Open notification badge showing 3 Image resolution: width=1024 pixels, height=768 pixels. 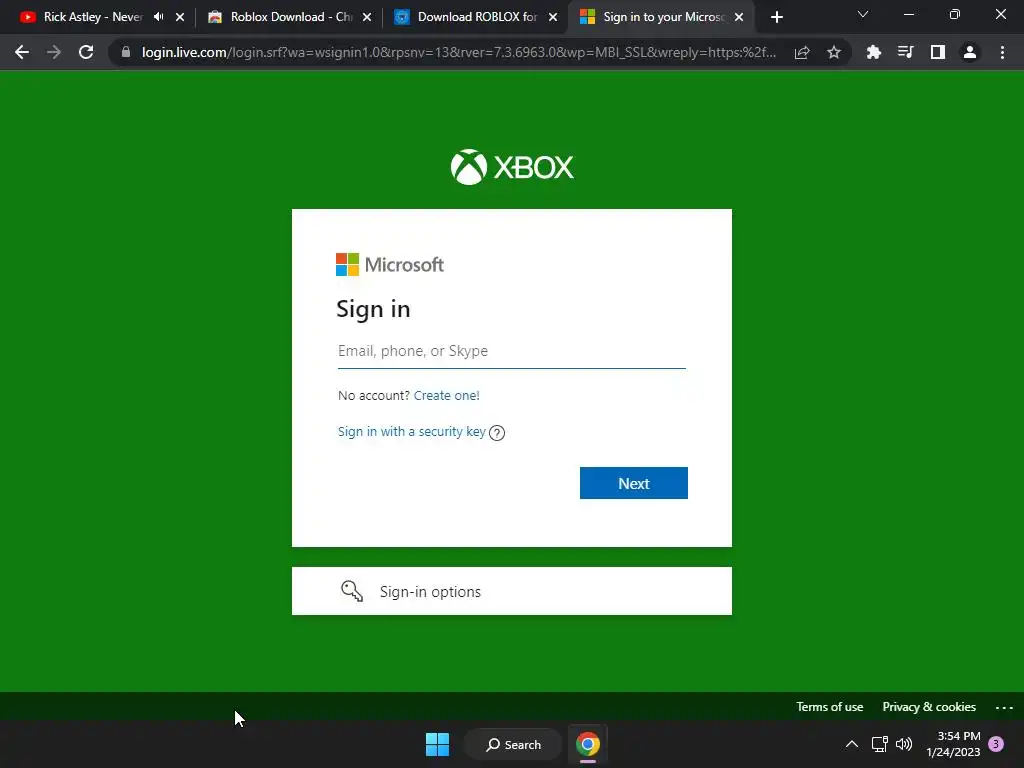(996, 744)
